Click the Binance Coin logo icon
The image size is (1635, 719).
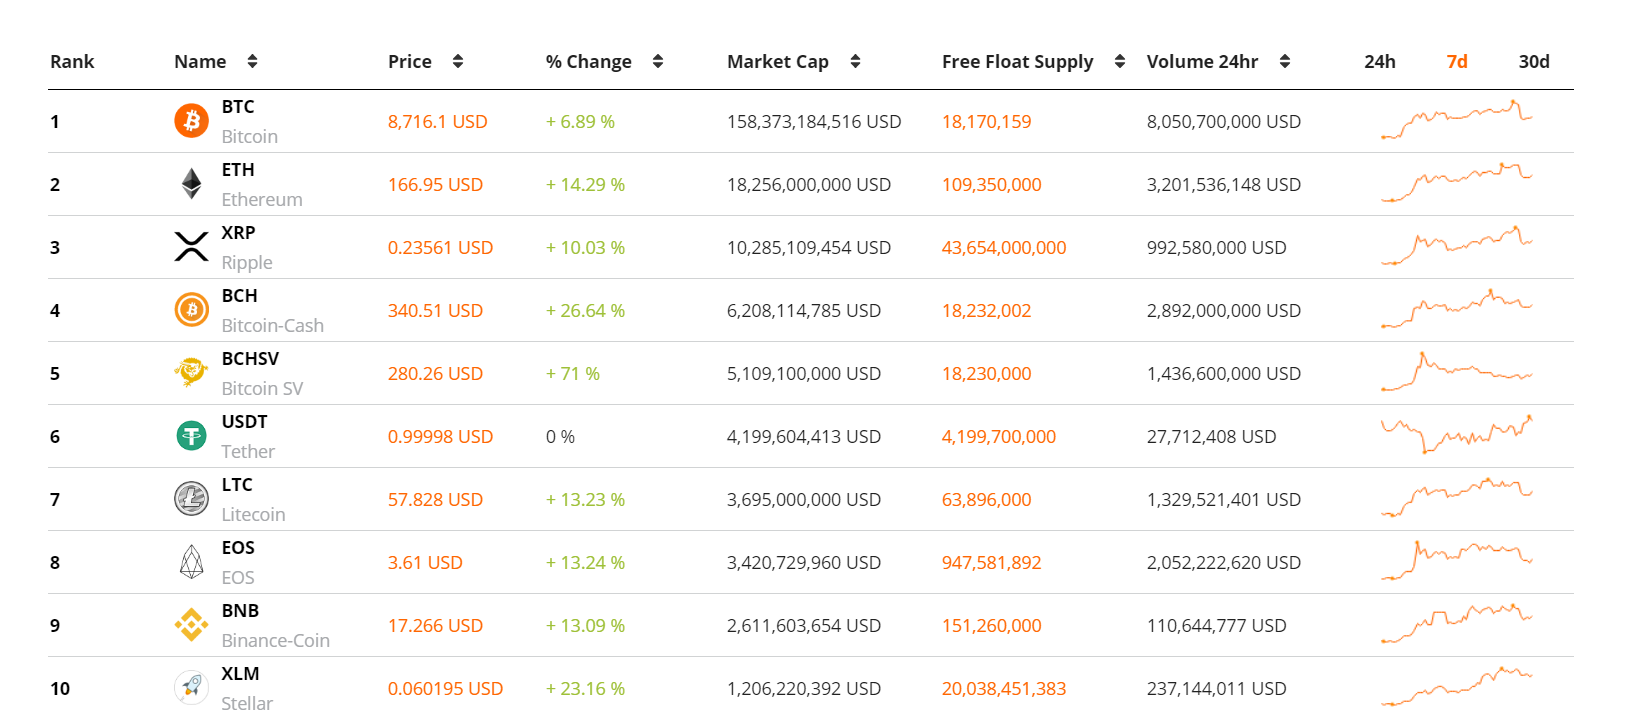point(191,625)
